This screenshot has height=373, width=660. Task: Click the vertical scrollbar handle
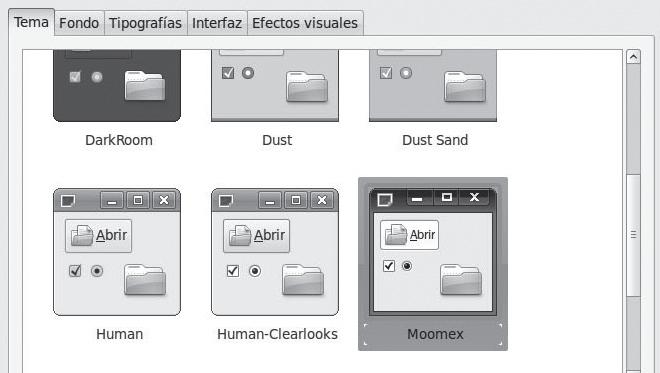point(633,234)
